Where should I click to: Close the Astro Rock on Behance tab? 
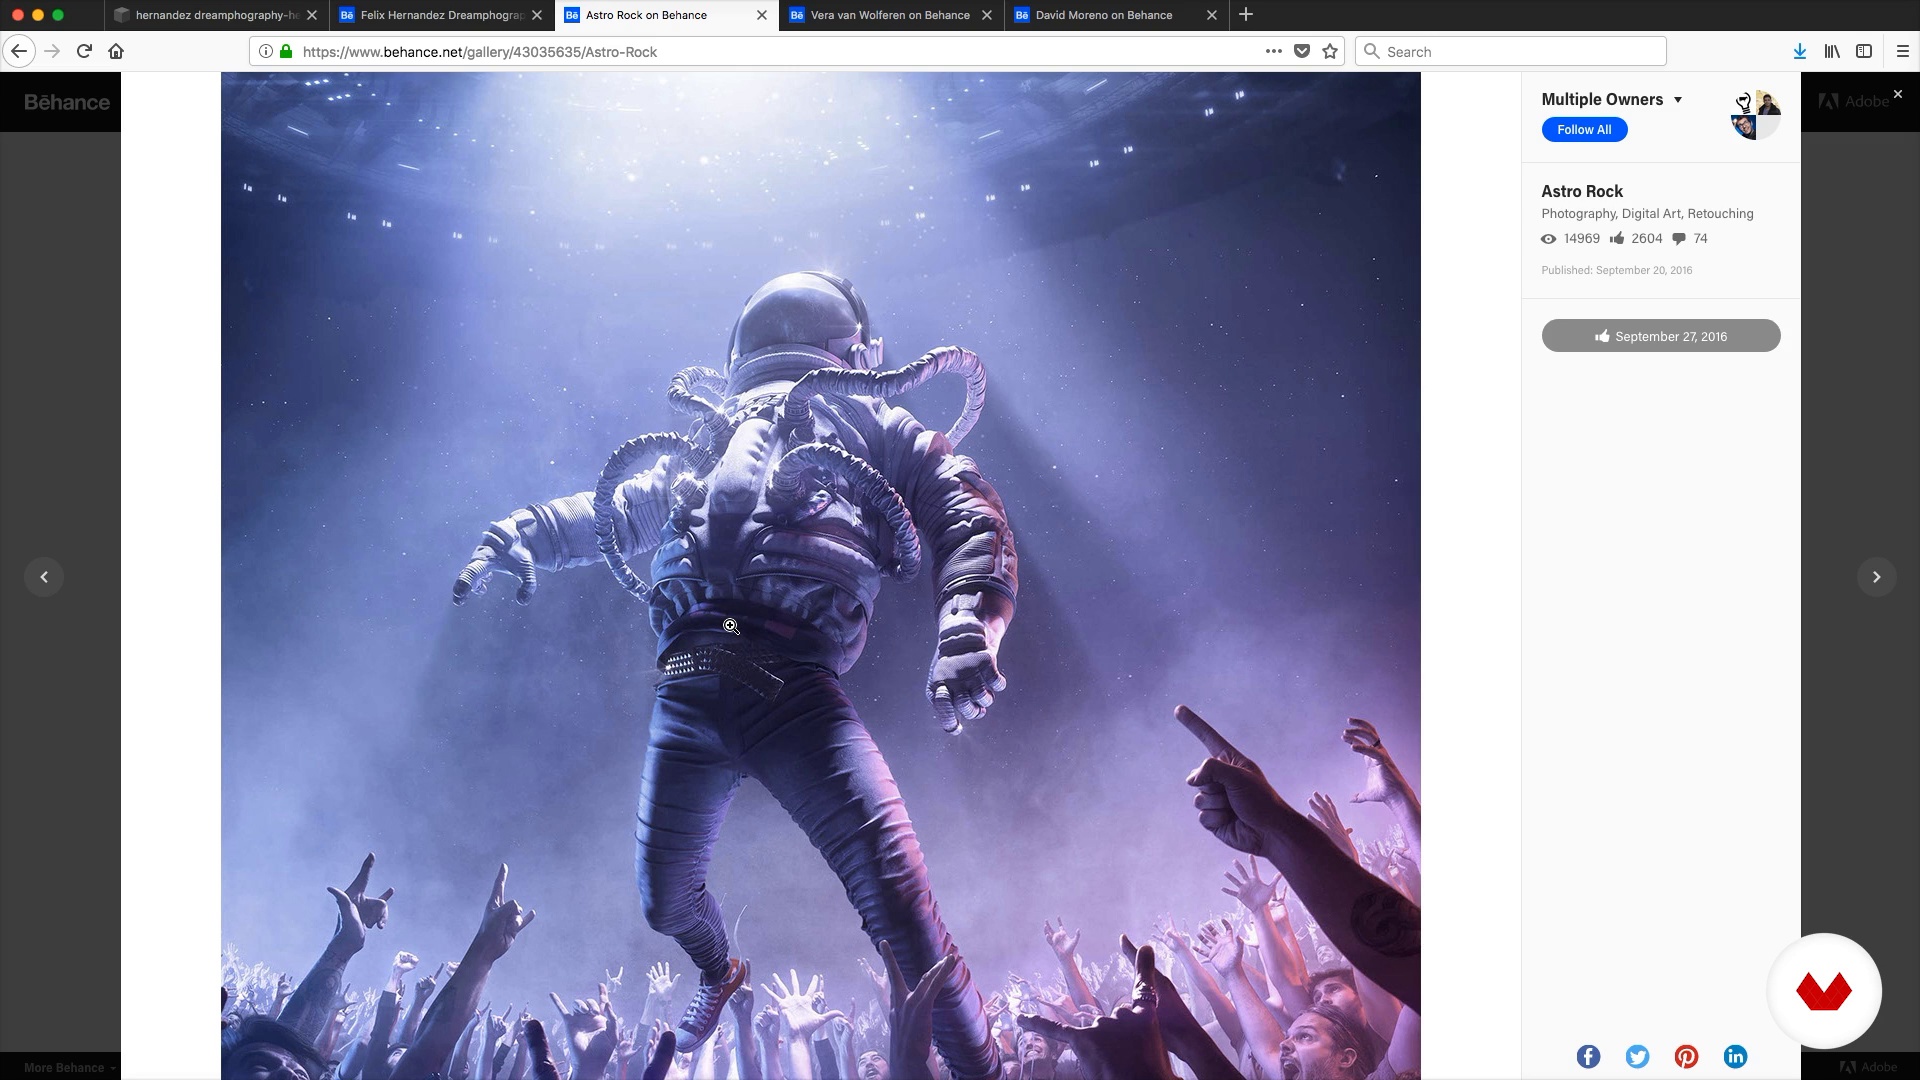click(762, 15)
